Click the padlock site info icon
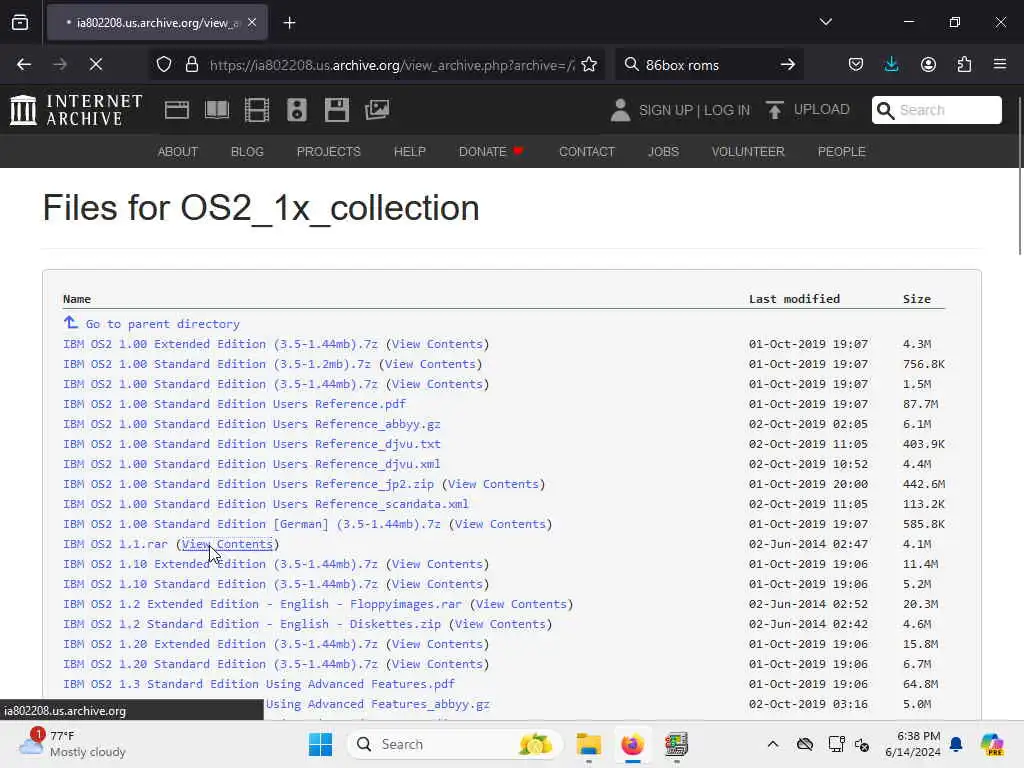Viewport: 1024px width, 768px height. tap(191, 65)
